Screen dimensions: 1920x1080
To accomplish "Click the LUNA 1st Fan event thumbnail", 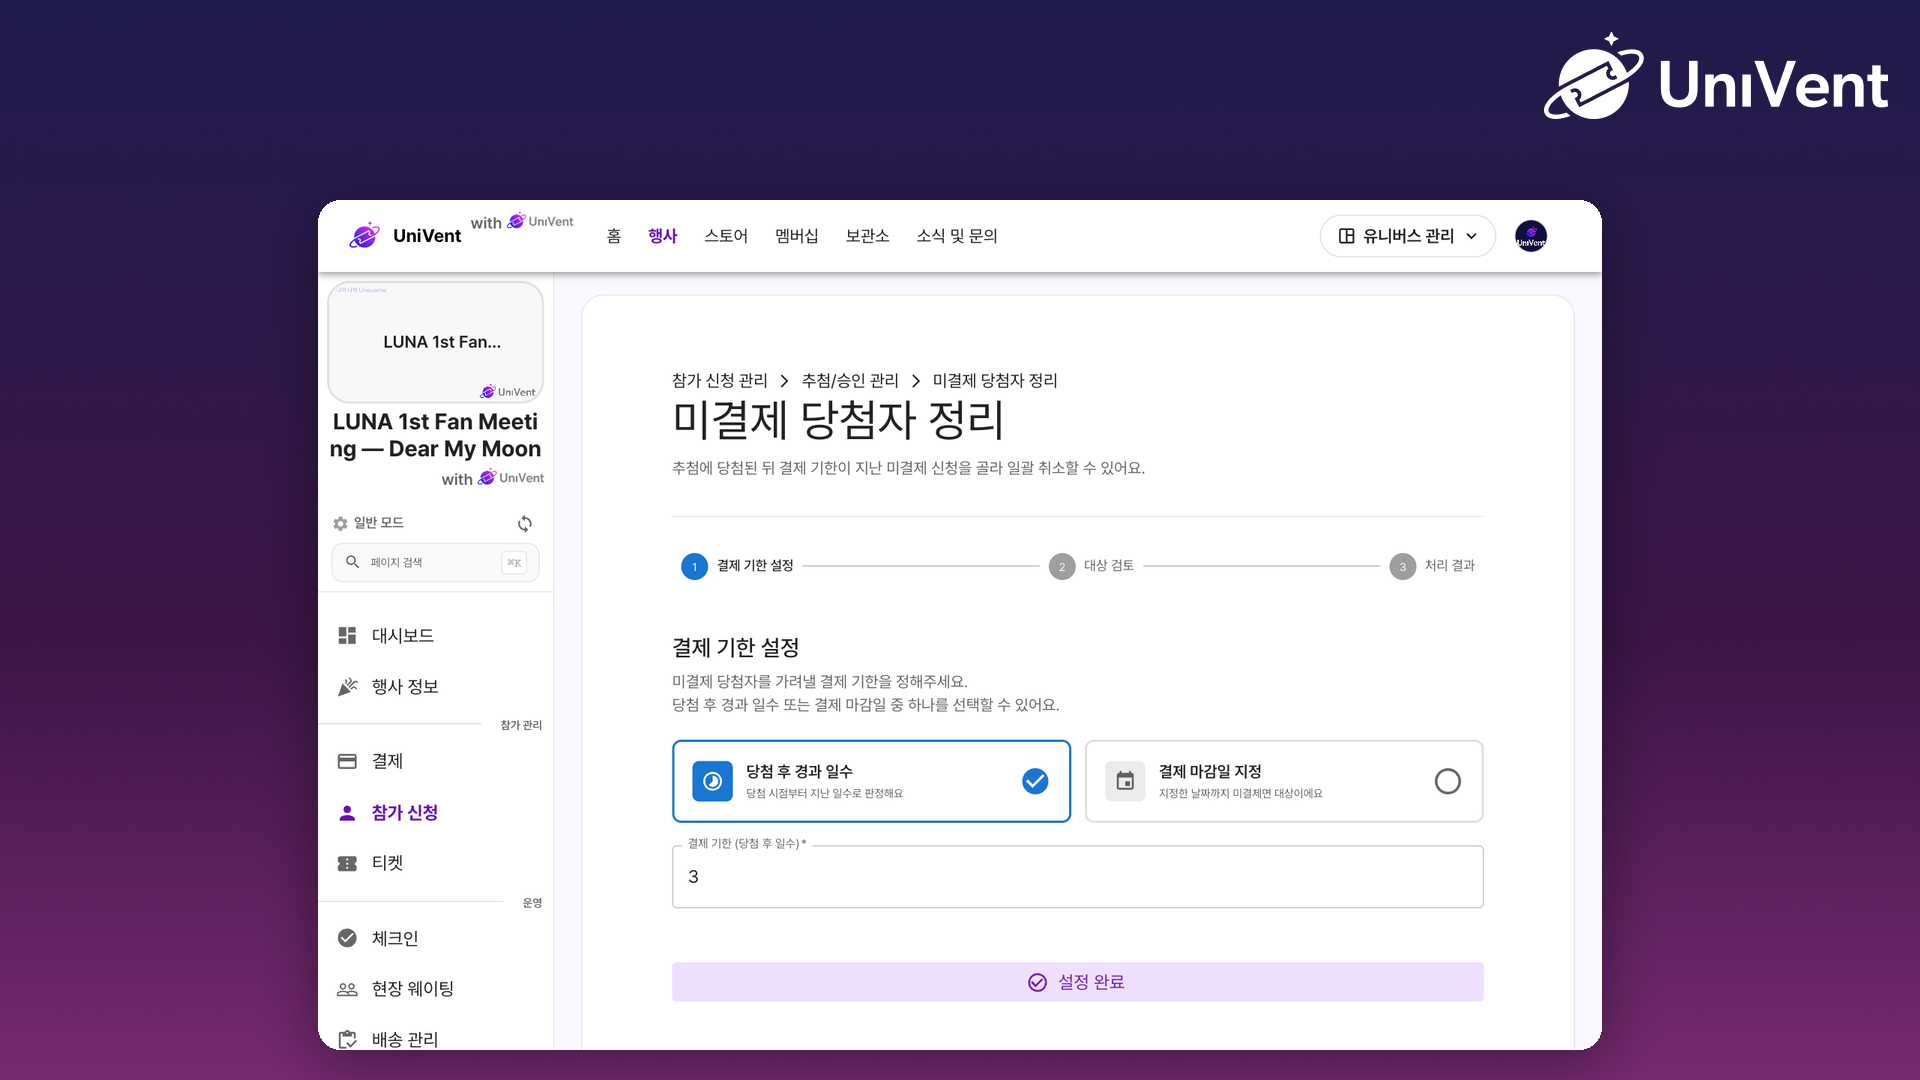I will tap(436, 342).
